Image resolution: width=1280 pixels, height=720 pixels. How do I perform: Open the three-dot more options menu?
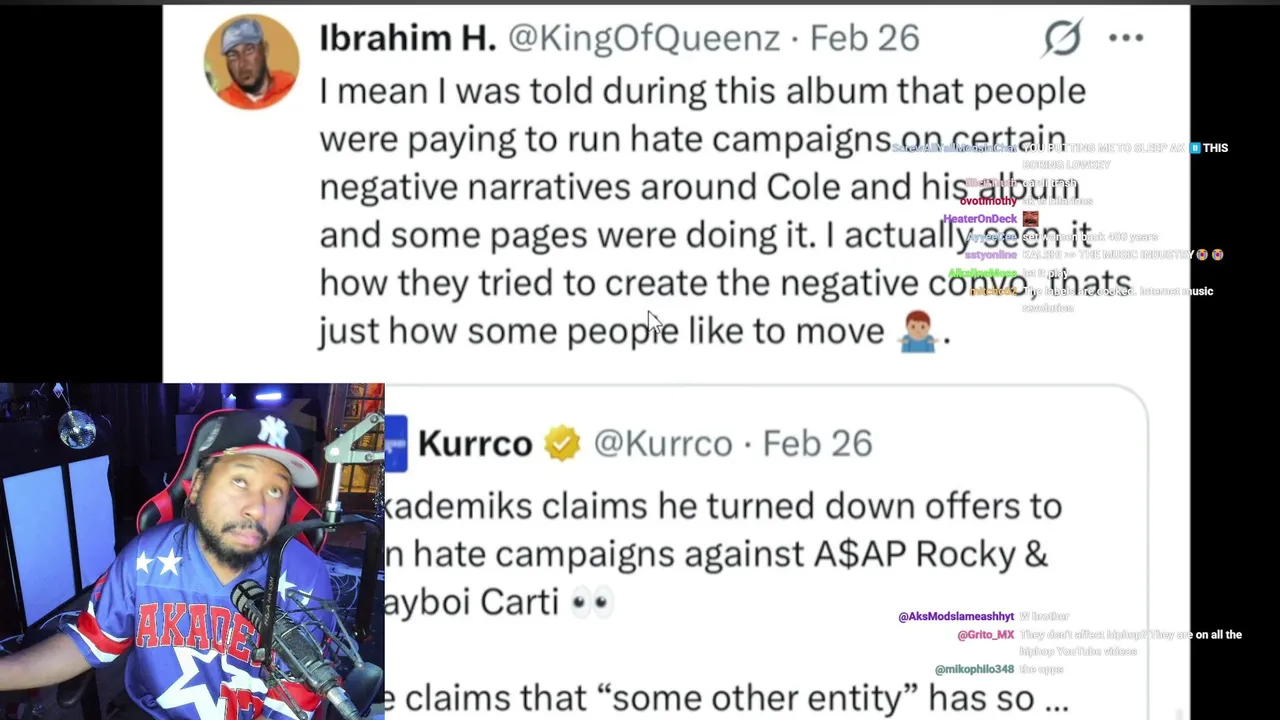click(x=1126, y=38)
